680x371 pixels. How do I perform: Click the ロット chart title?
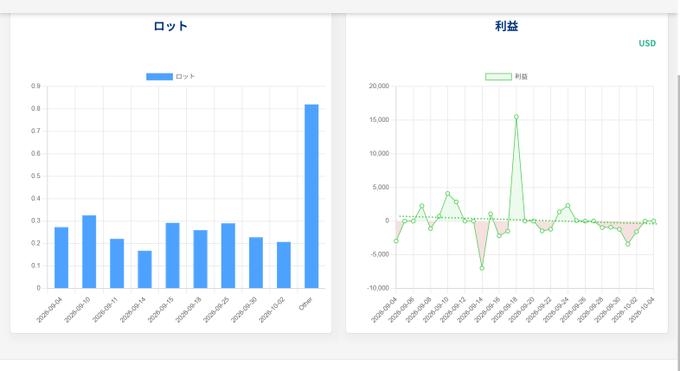pos(170,26)
